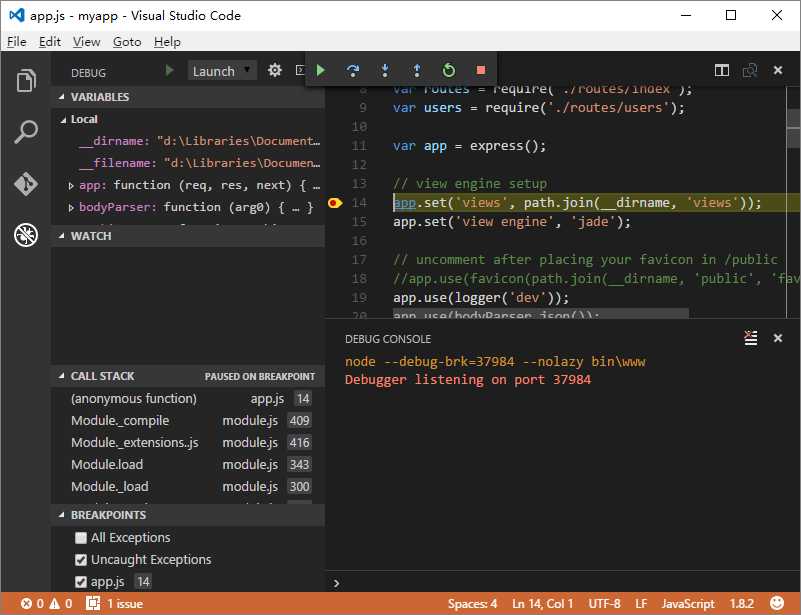Open launch configuration gear icon
This screenshot has width=801, height=615.
(275, 71)
